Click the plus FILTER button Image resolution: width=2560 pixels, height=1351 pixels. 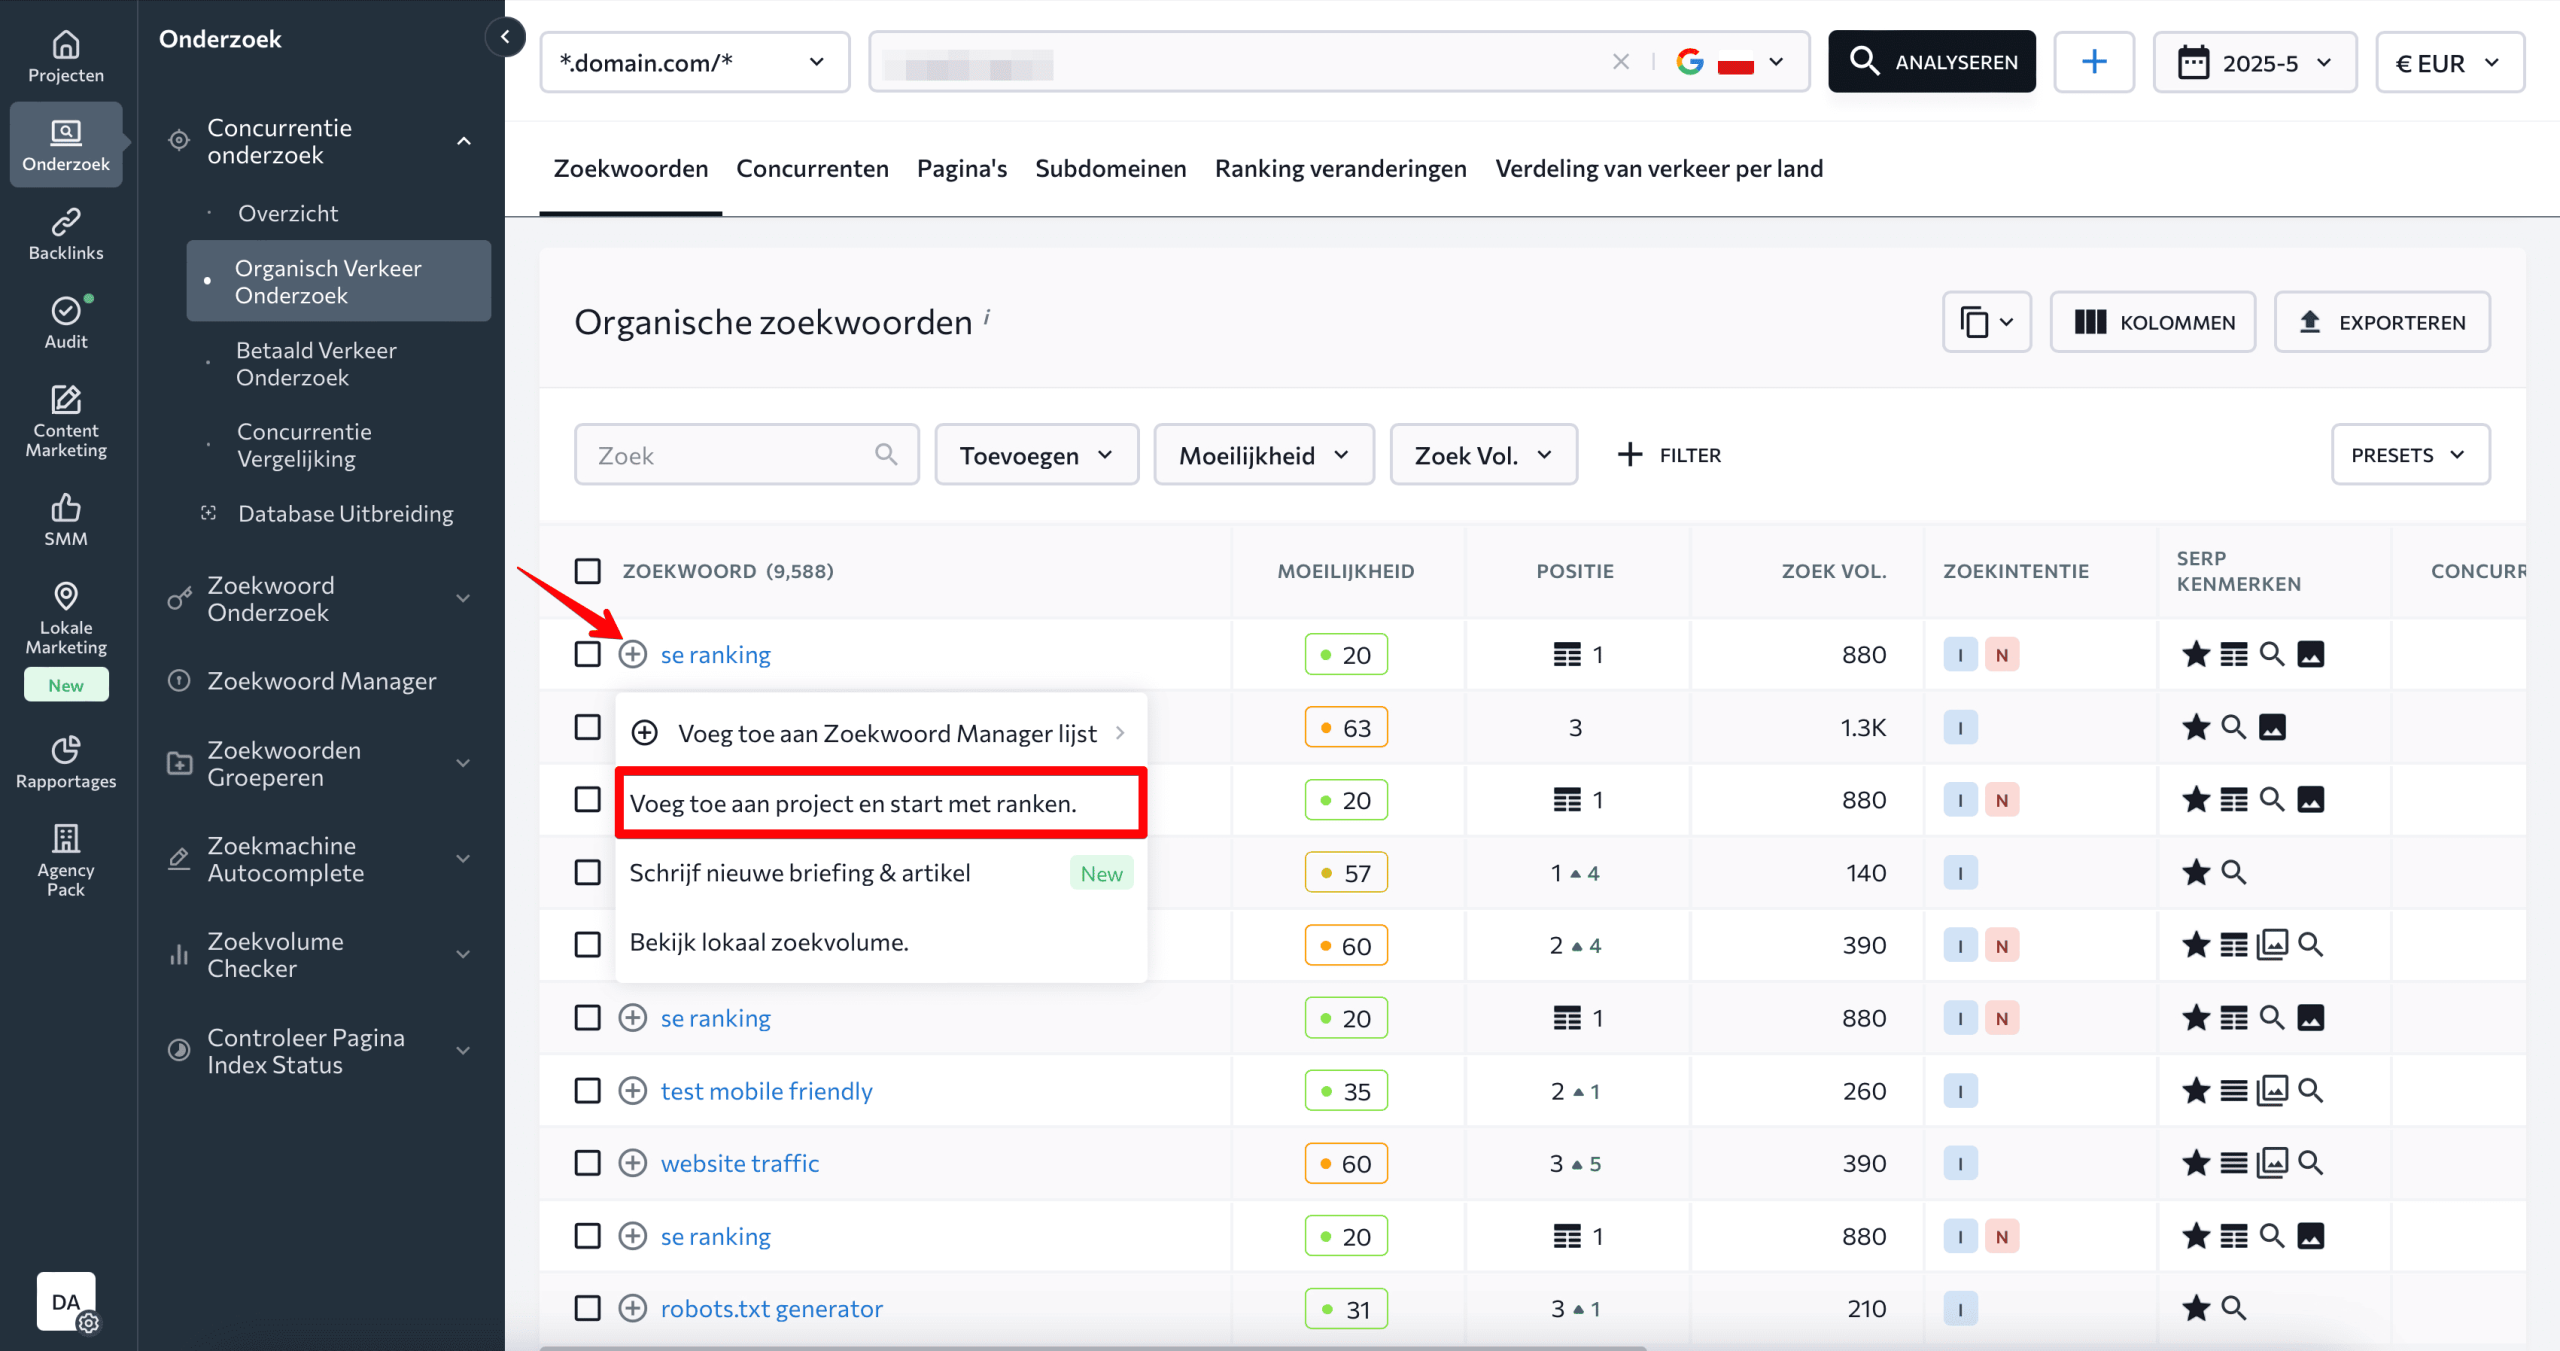coord(1668,455)
